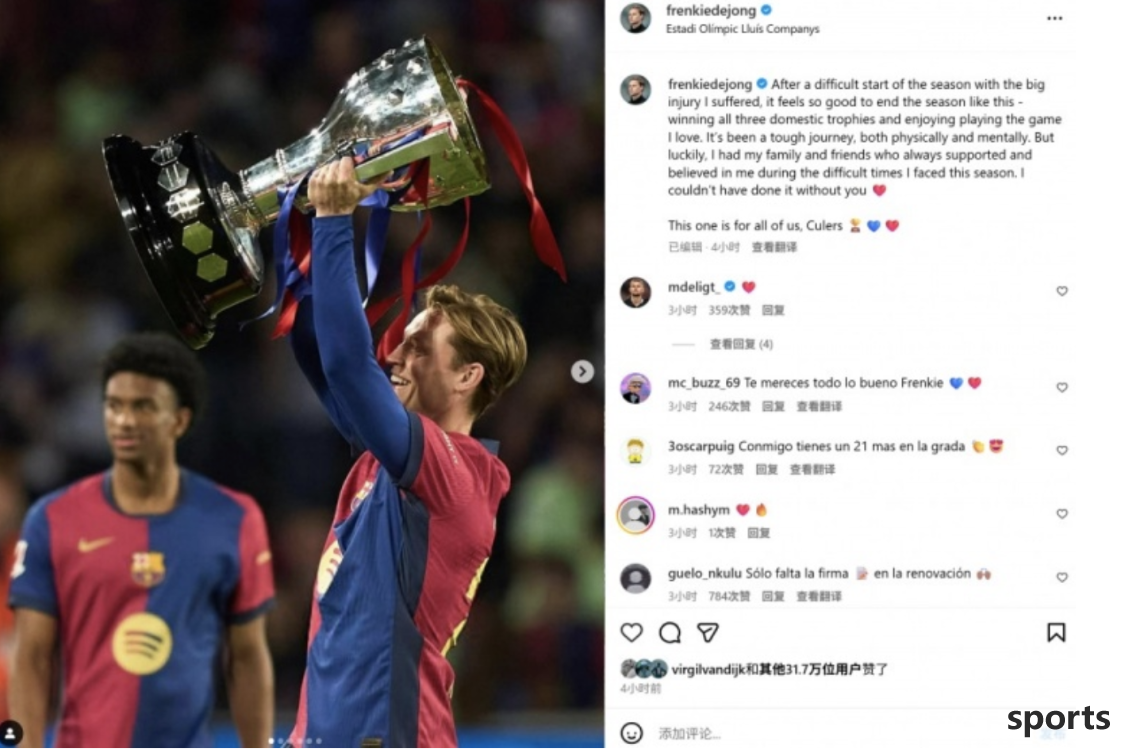
Task: Reply to the m.hashym comment
Action: (758, 533)
